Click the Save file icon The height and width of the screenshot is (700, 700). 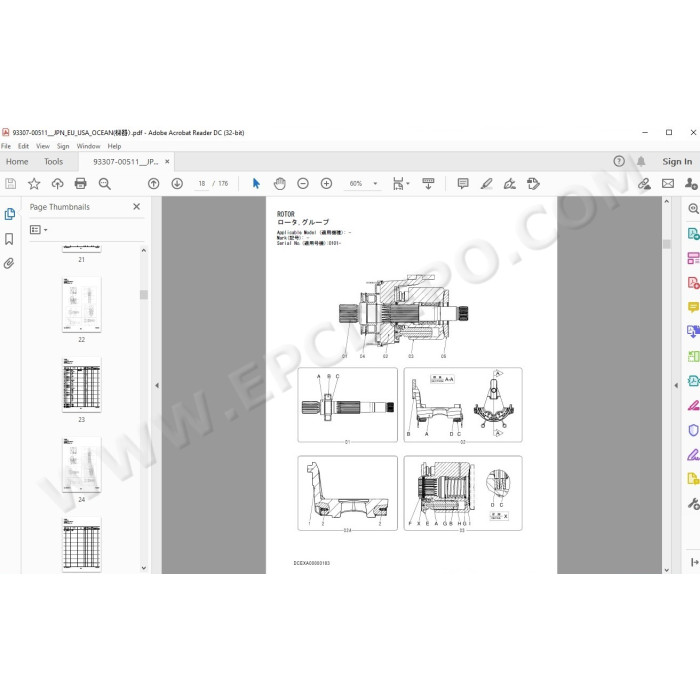10,183
